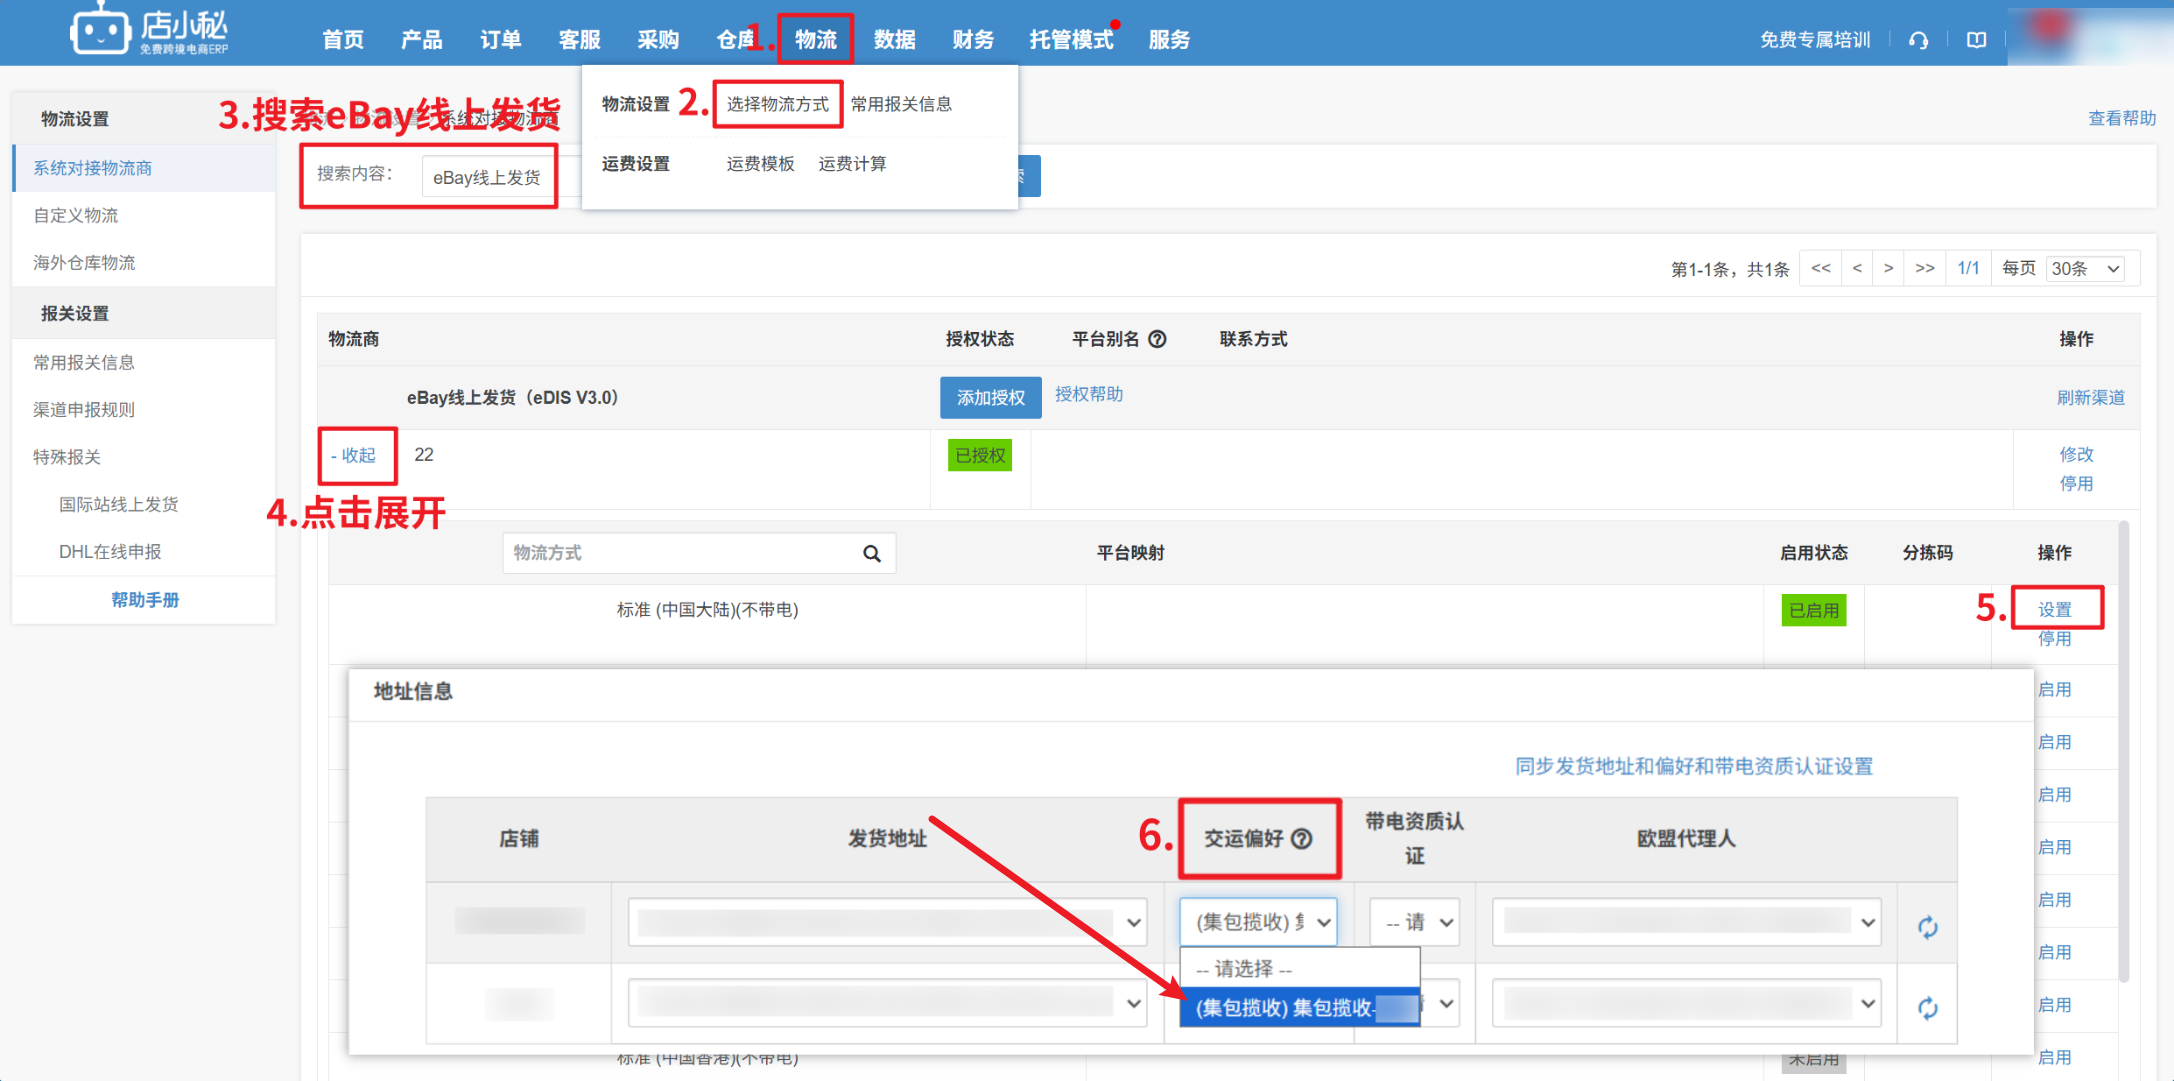Collapse the row via 收起 toggle
The width and height of the screenshot is (2174, 1081).
(354, 455)
